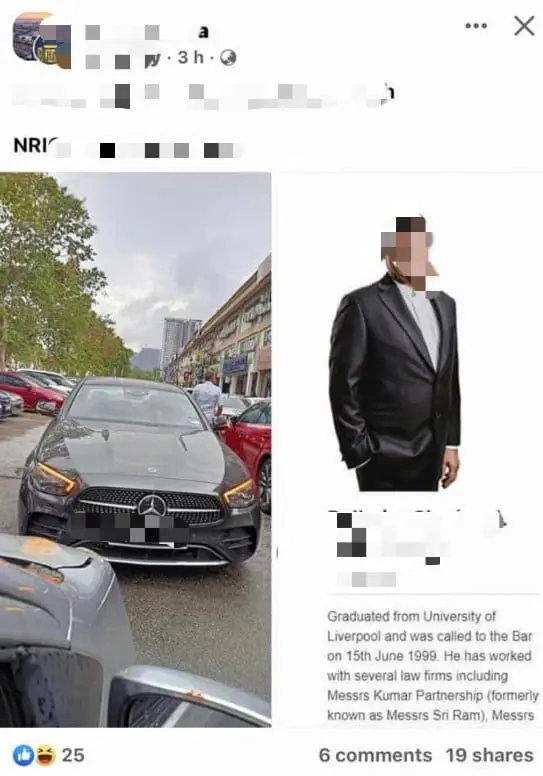
Task: Open the 19 shares link
Action: [490, 755]
